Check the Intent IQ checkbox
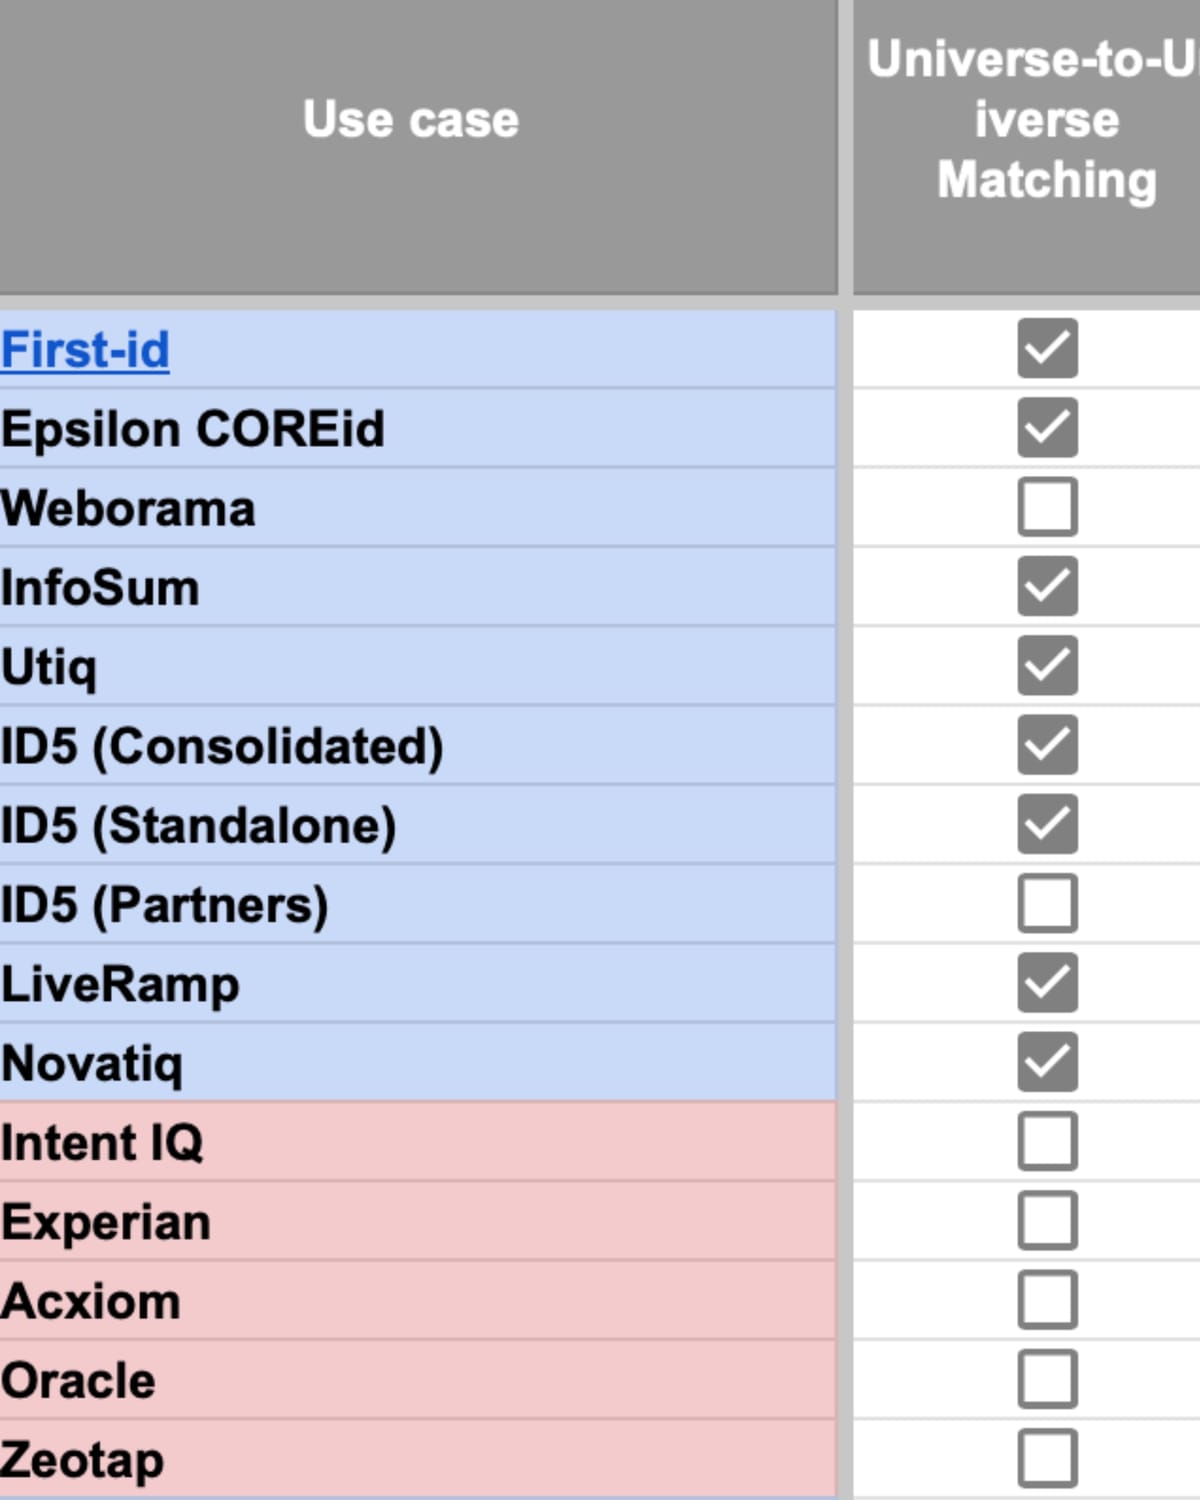The height and width of the screenshot is (1500, 1200). [x=1047, y=1141]
